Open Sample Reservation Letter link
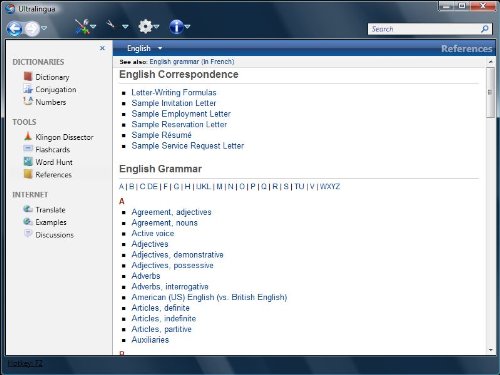The height and width of the screenshot is (375, 500). [179, 124]
